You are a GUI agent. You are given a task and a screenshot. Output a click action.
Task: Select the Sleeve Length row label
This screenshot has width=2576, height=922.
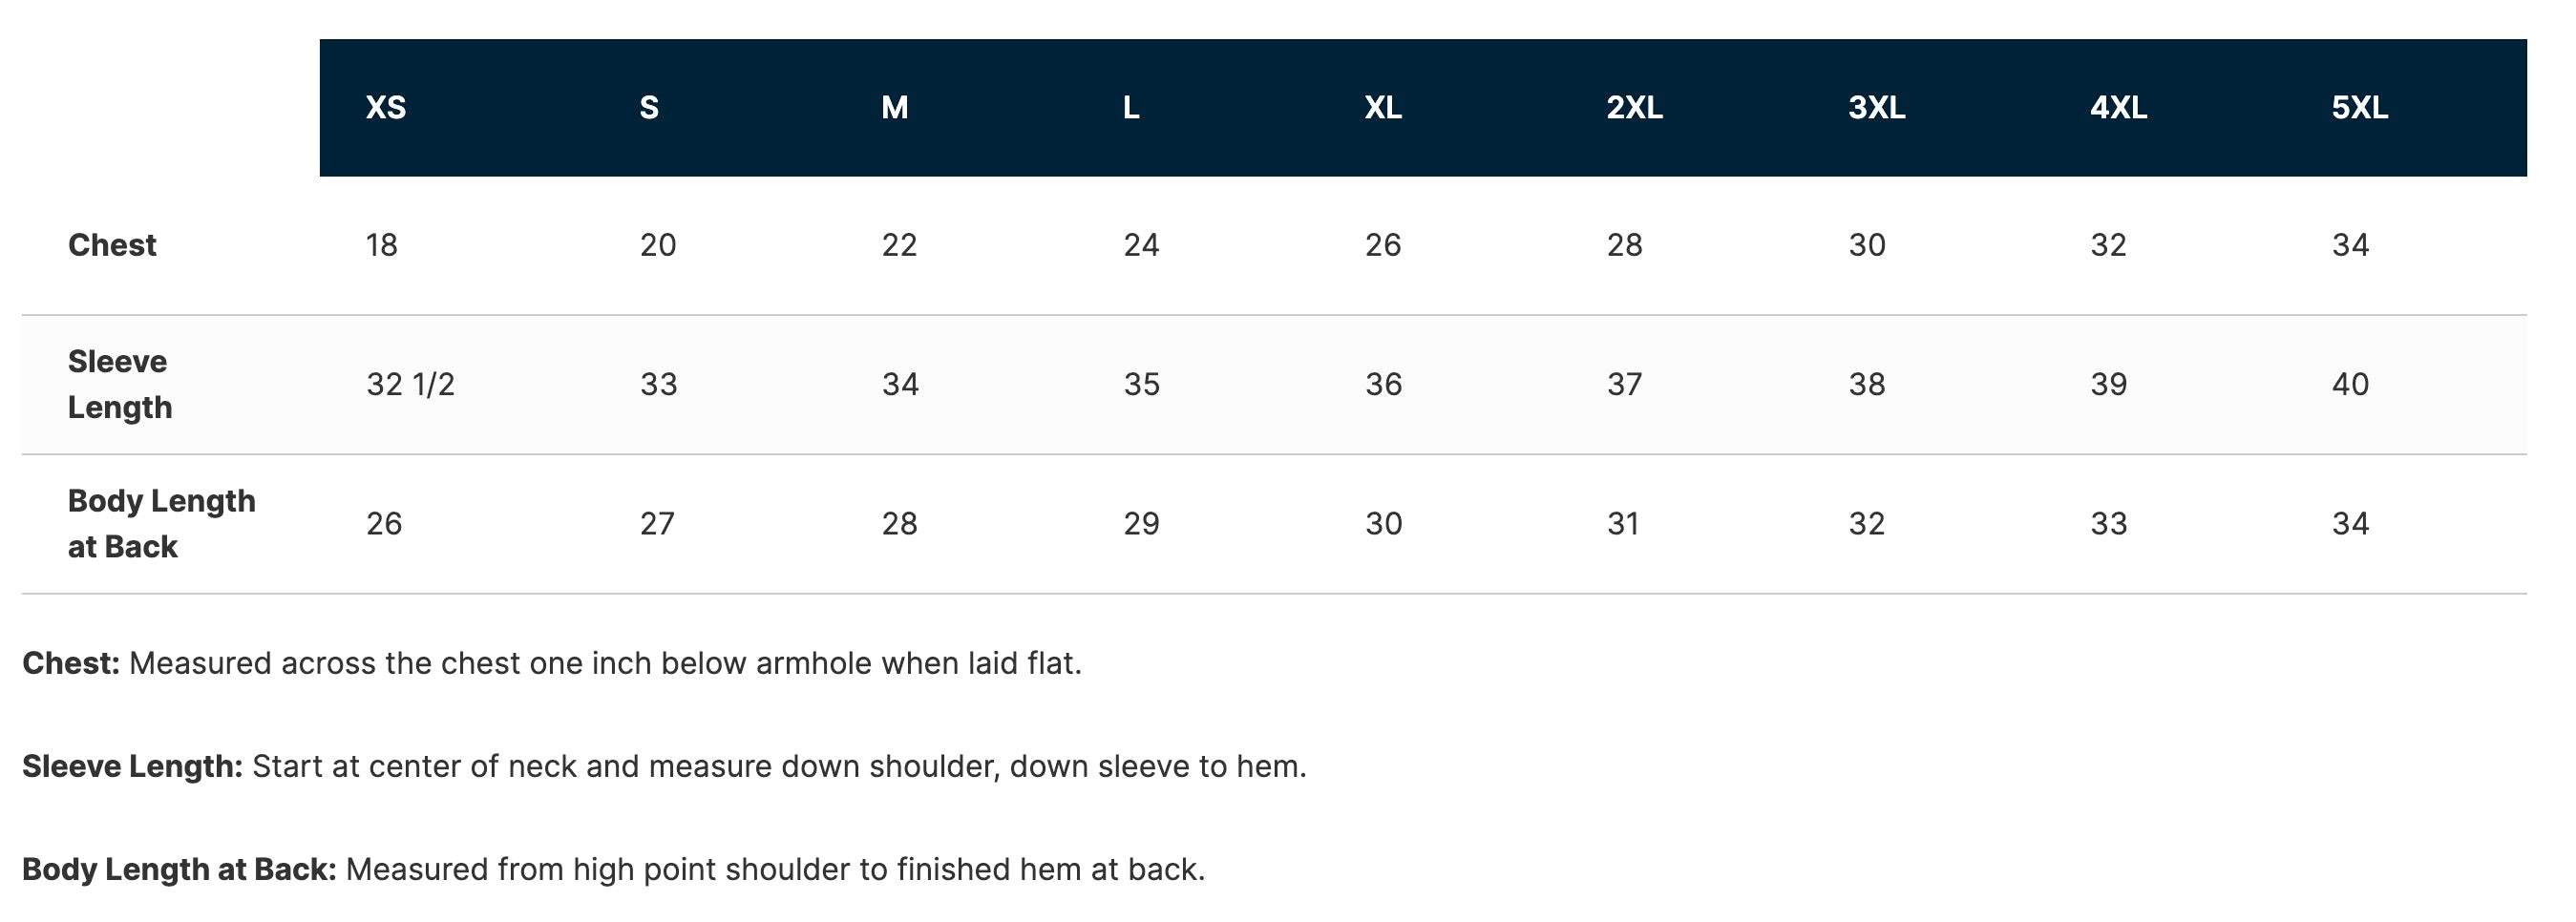120,384
